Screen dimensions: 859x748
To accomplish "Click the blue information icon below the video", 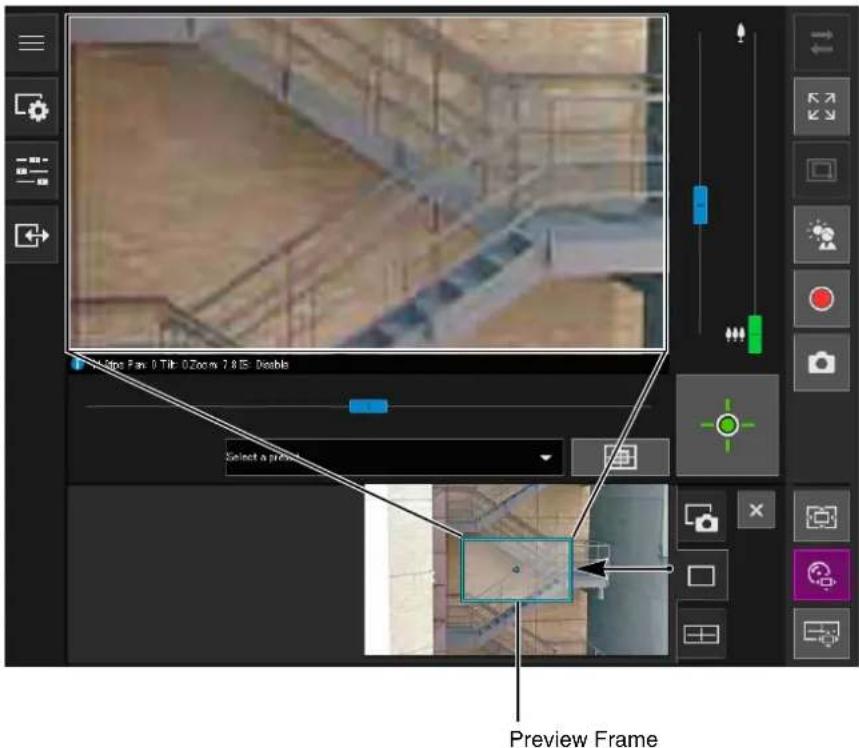I will pos(77,363).
